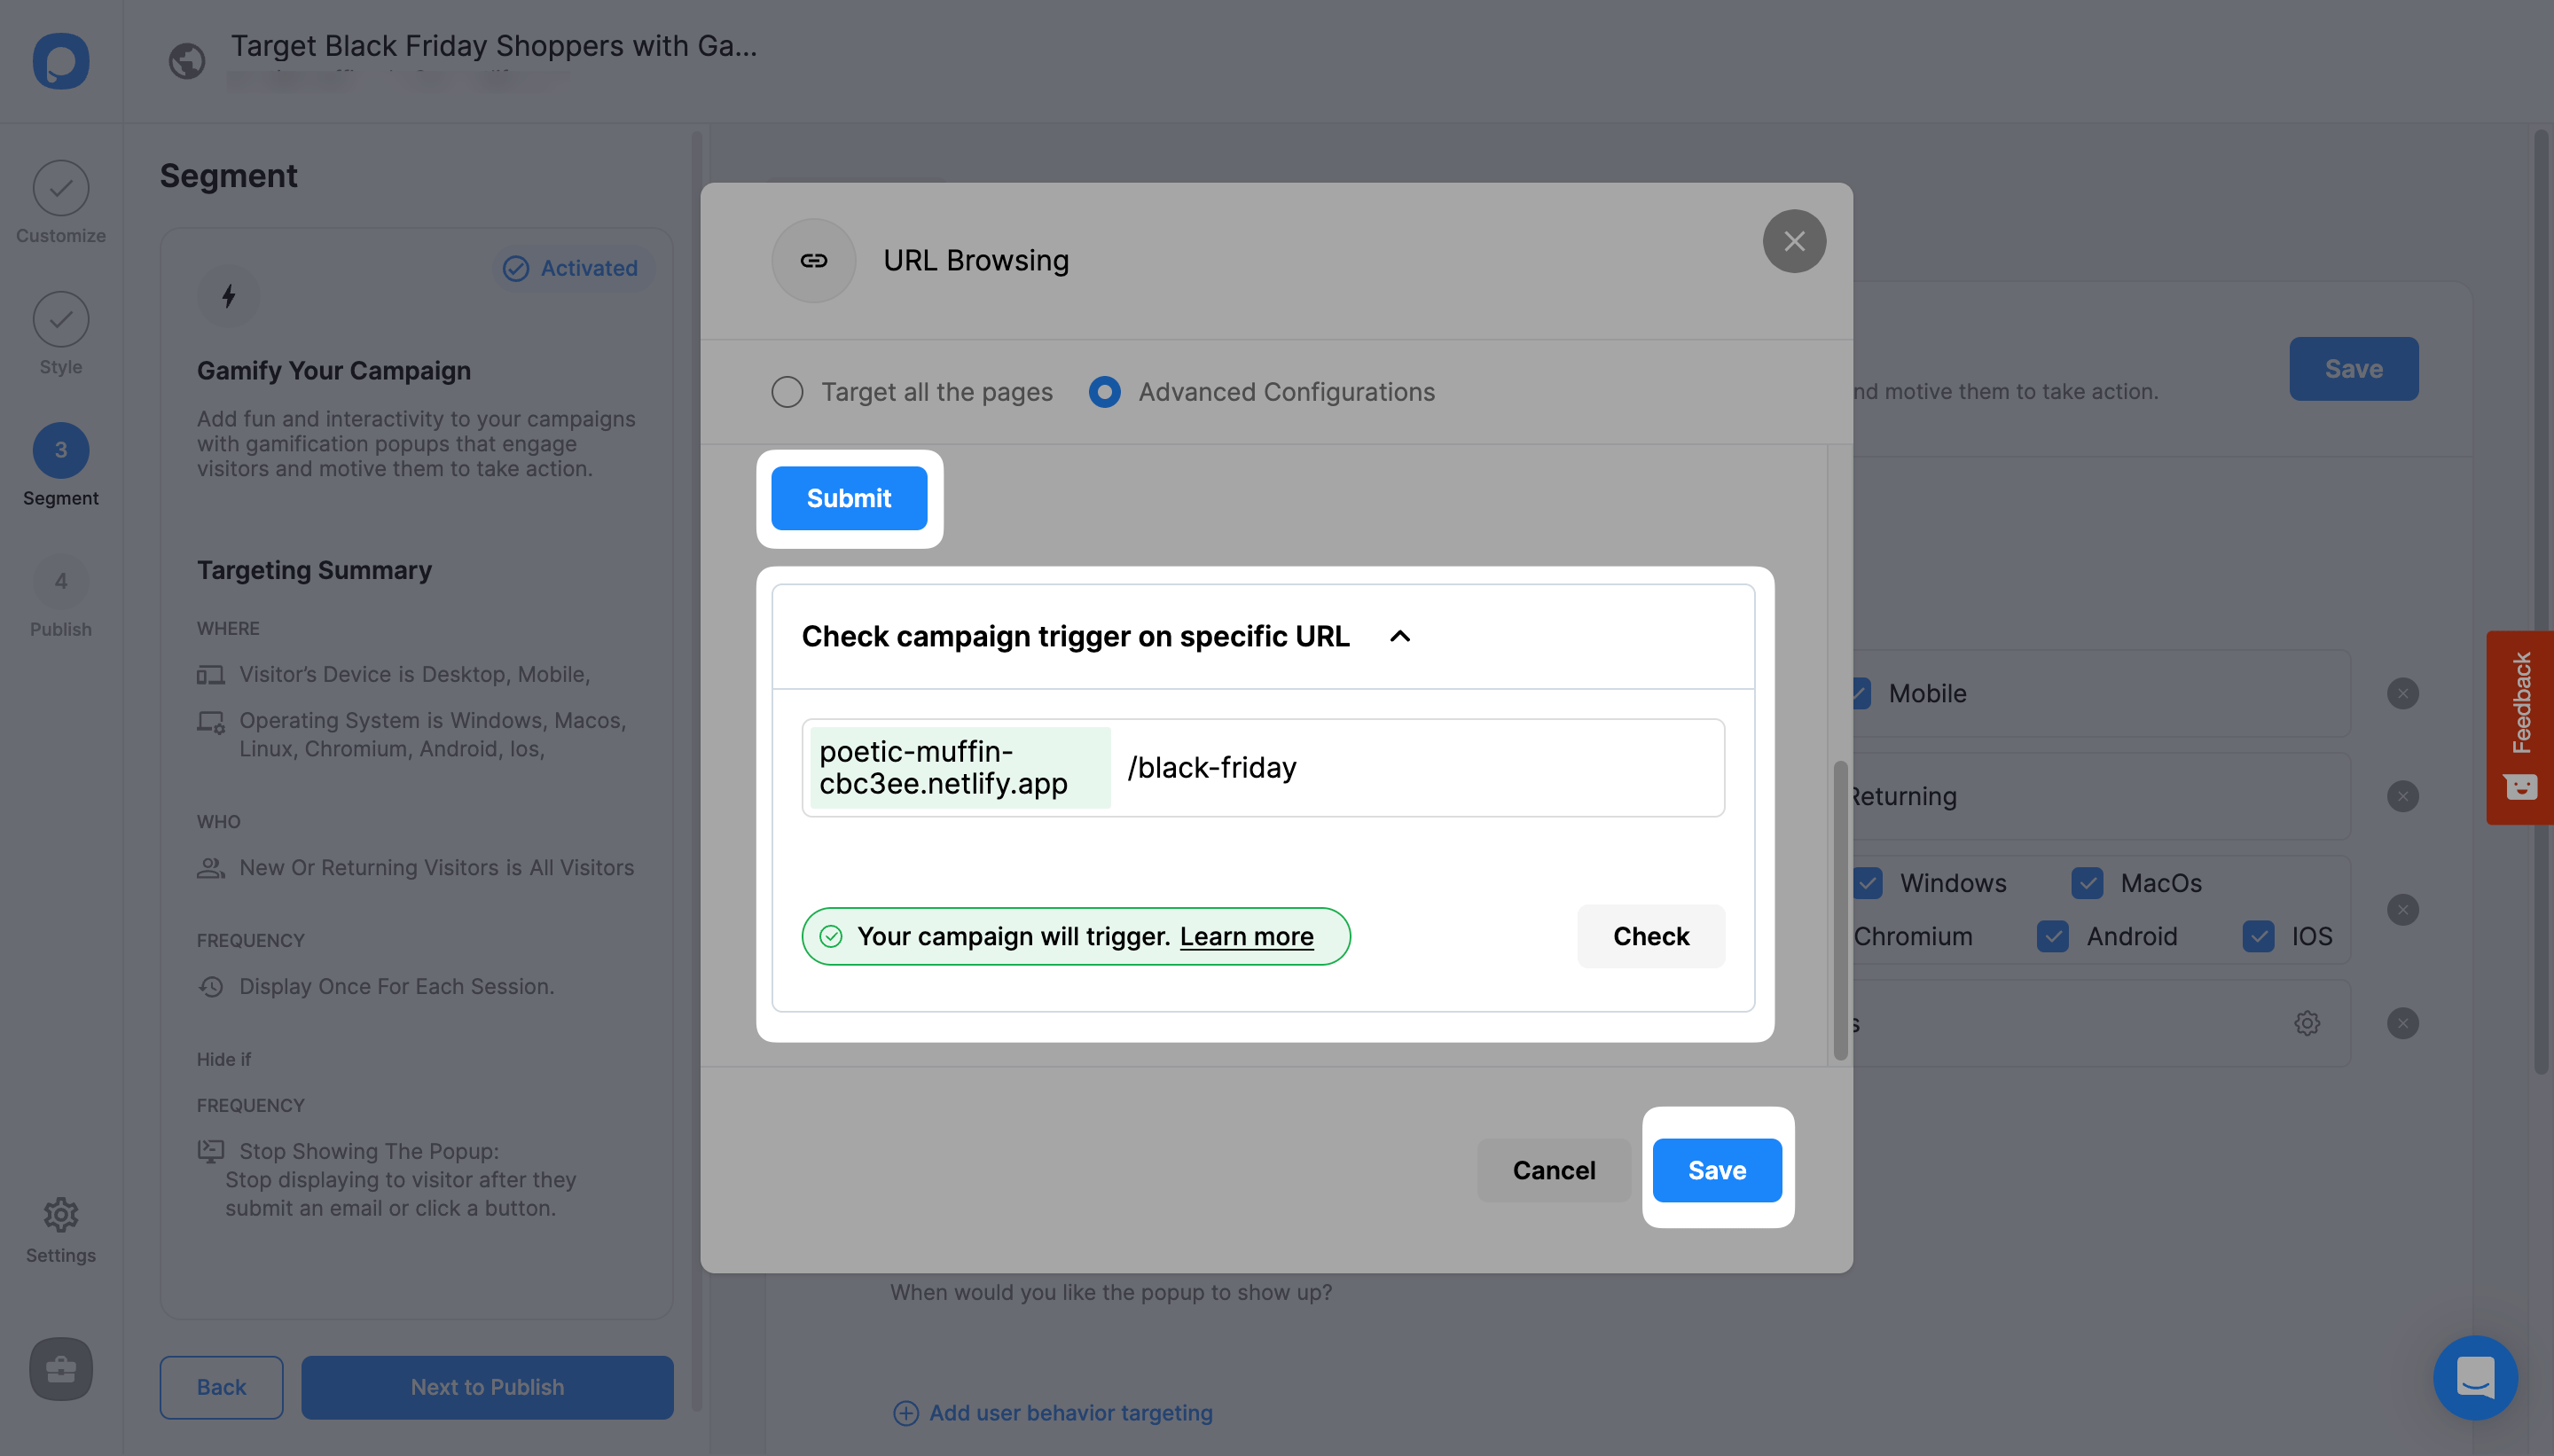Select Target all the pages radio button

(x=787, y=391)
